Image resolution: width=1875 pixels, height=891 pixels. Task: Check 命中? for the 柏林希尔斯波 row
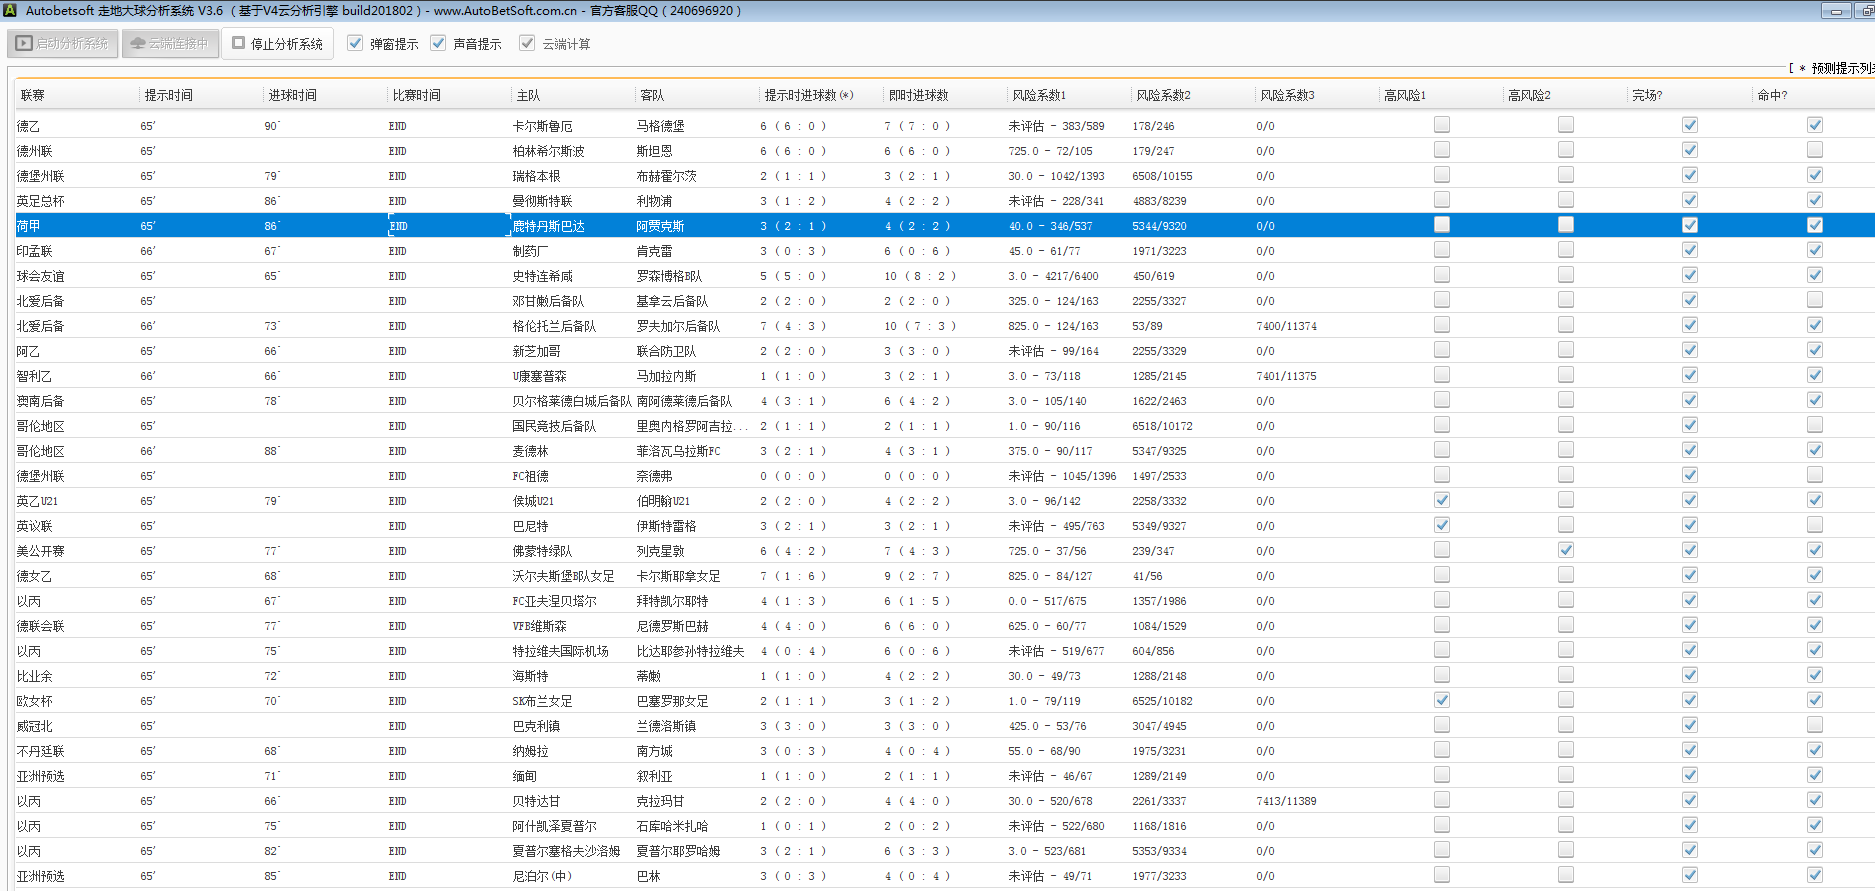click(1814, 150)
